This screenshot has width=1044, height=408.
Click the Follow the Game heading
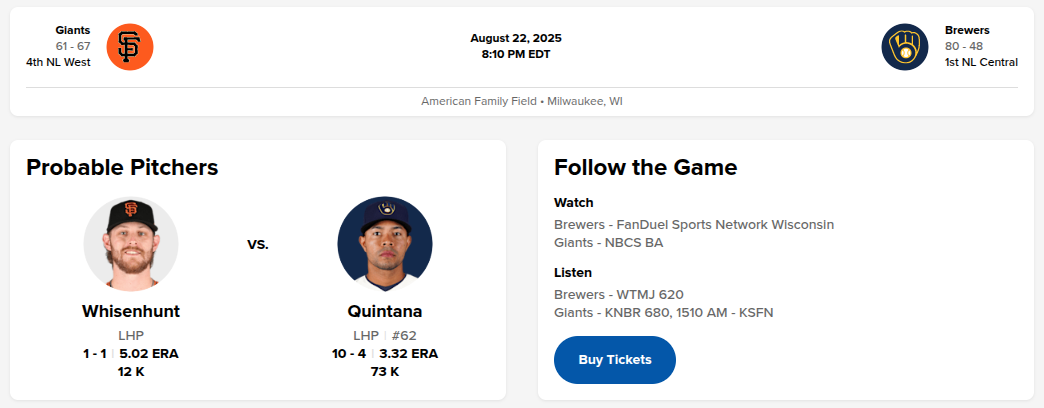coord(645,167)
